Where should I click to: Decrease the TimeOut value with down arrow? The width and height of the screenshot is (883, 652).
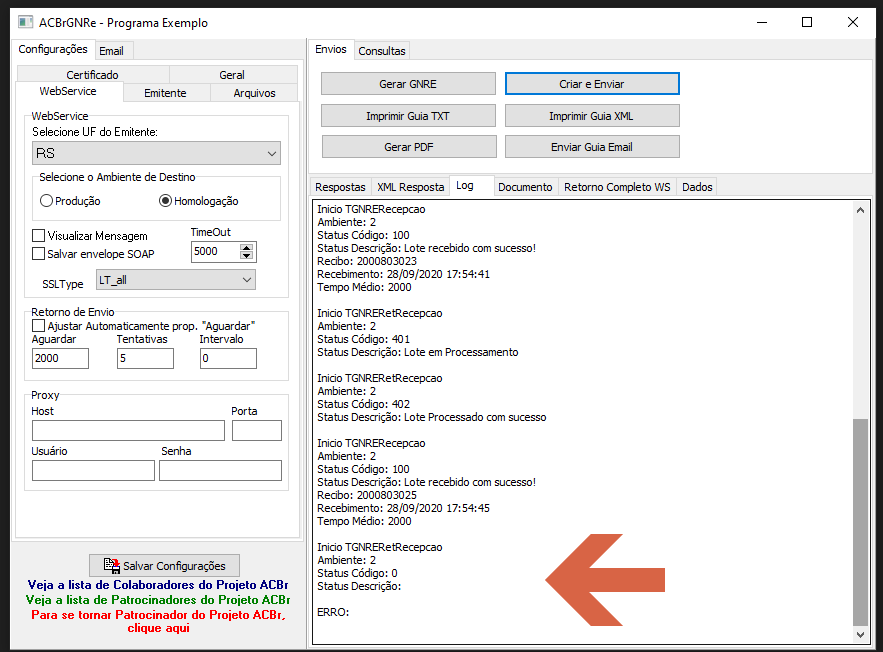pyautogui.click(x=246, y=255)
